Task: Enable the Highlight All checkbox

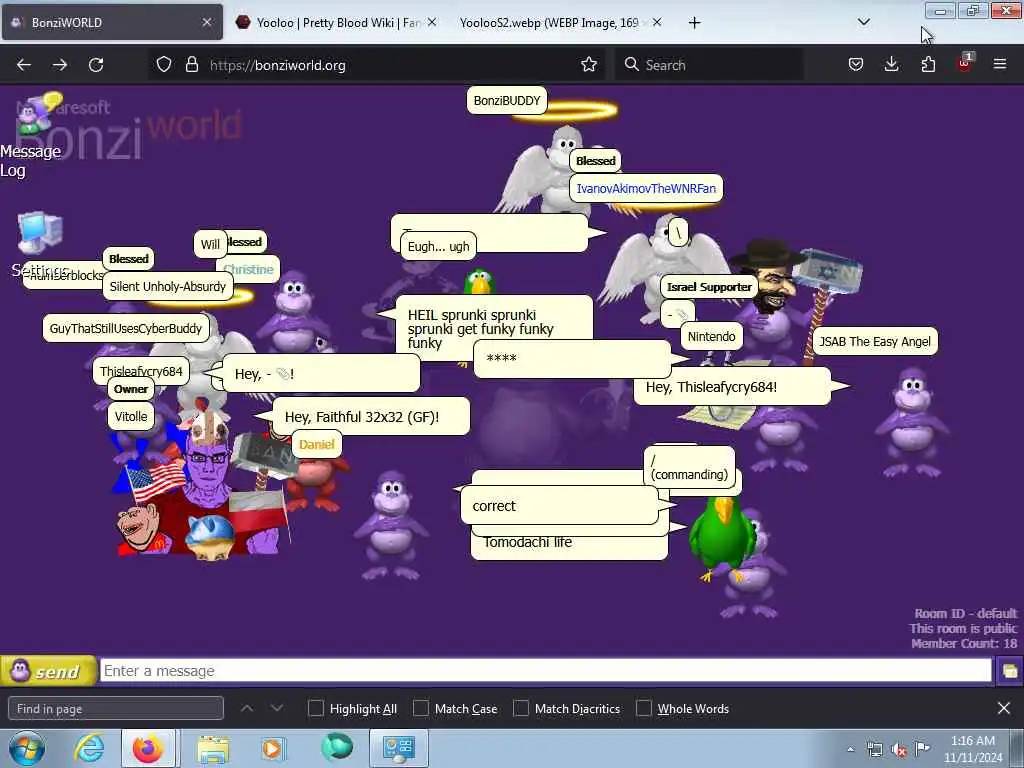Action: 315,709
